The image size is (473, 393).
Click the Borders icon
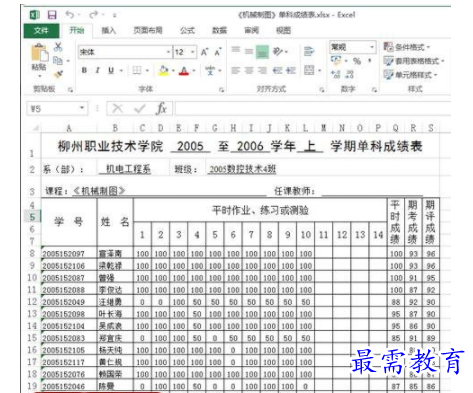point(137,70)
